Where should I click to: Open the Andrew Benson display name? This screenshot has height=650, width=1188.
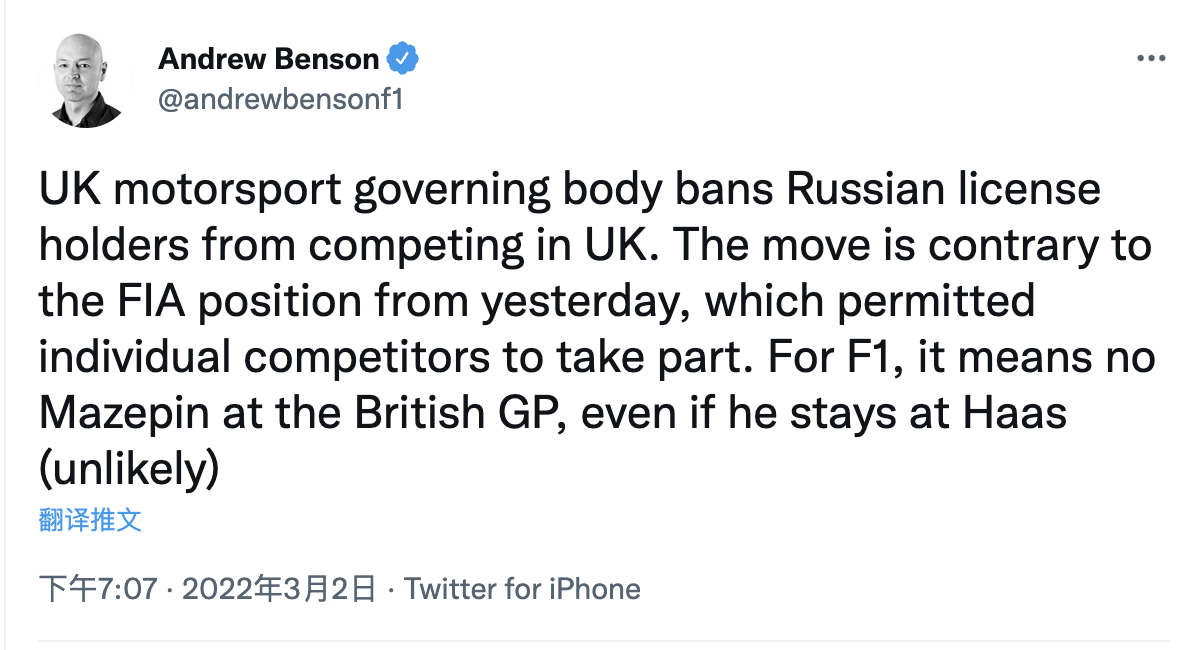coord(268,59)
